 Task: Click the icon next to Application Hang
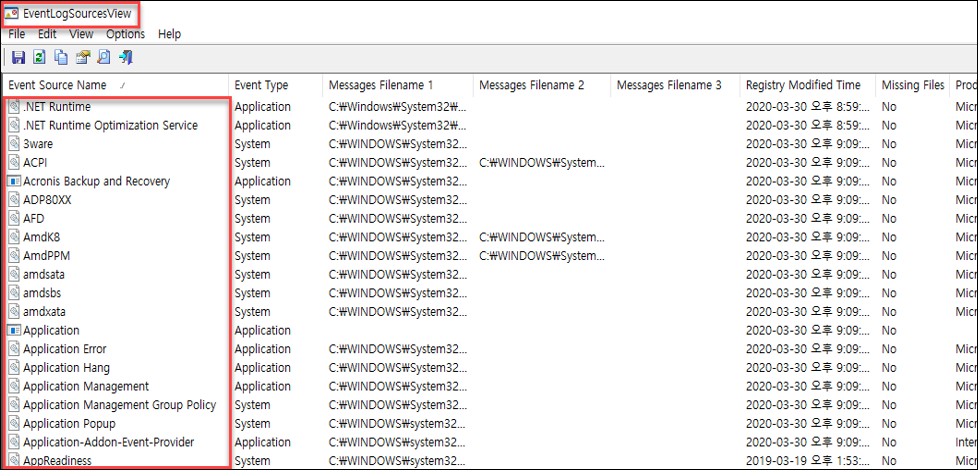point(14,368)
